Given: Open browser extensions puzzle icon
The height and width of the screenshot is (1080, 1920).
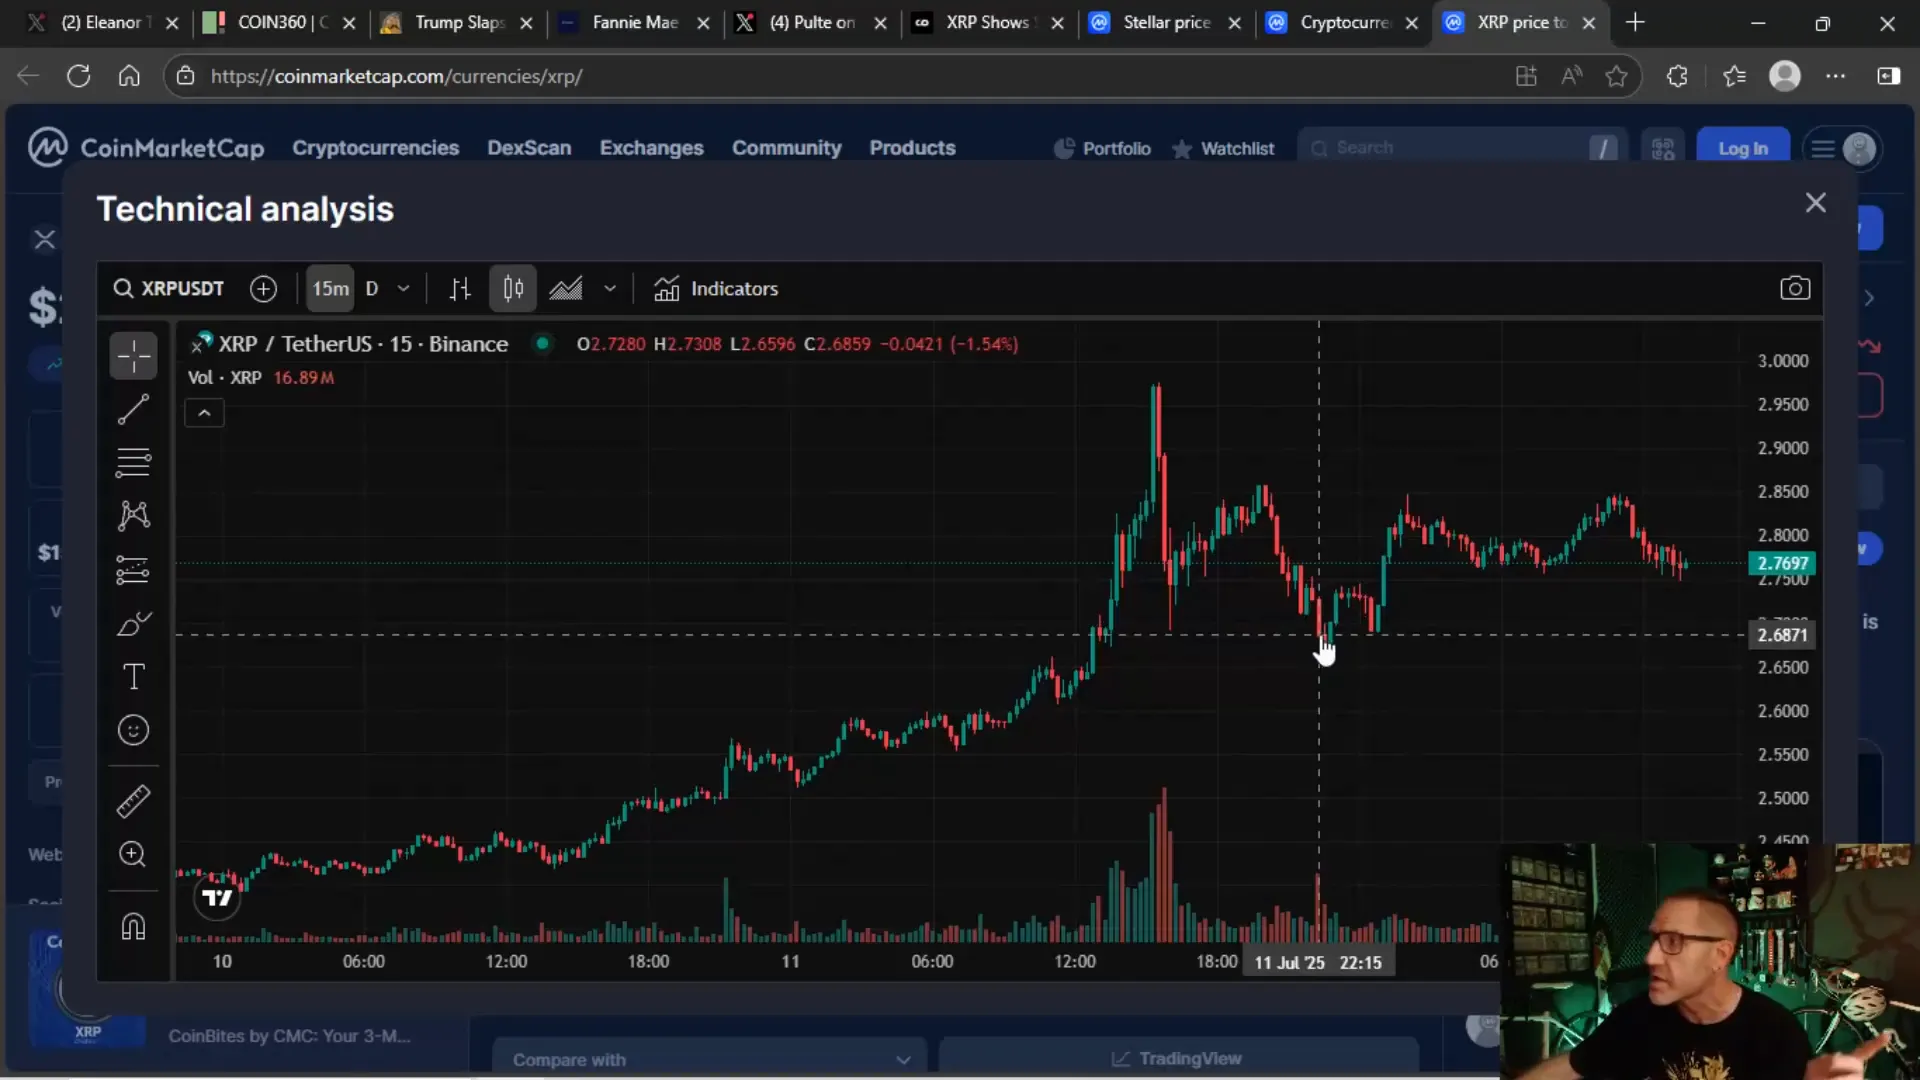Looking at the screenshot, I should [1677, 76].
